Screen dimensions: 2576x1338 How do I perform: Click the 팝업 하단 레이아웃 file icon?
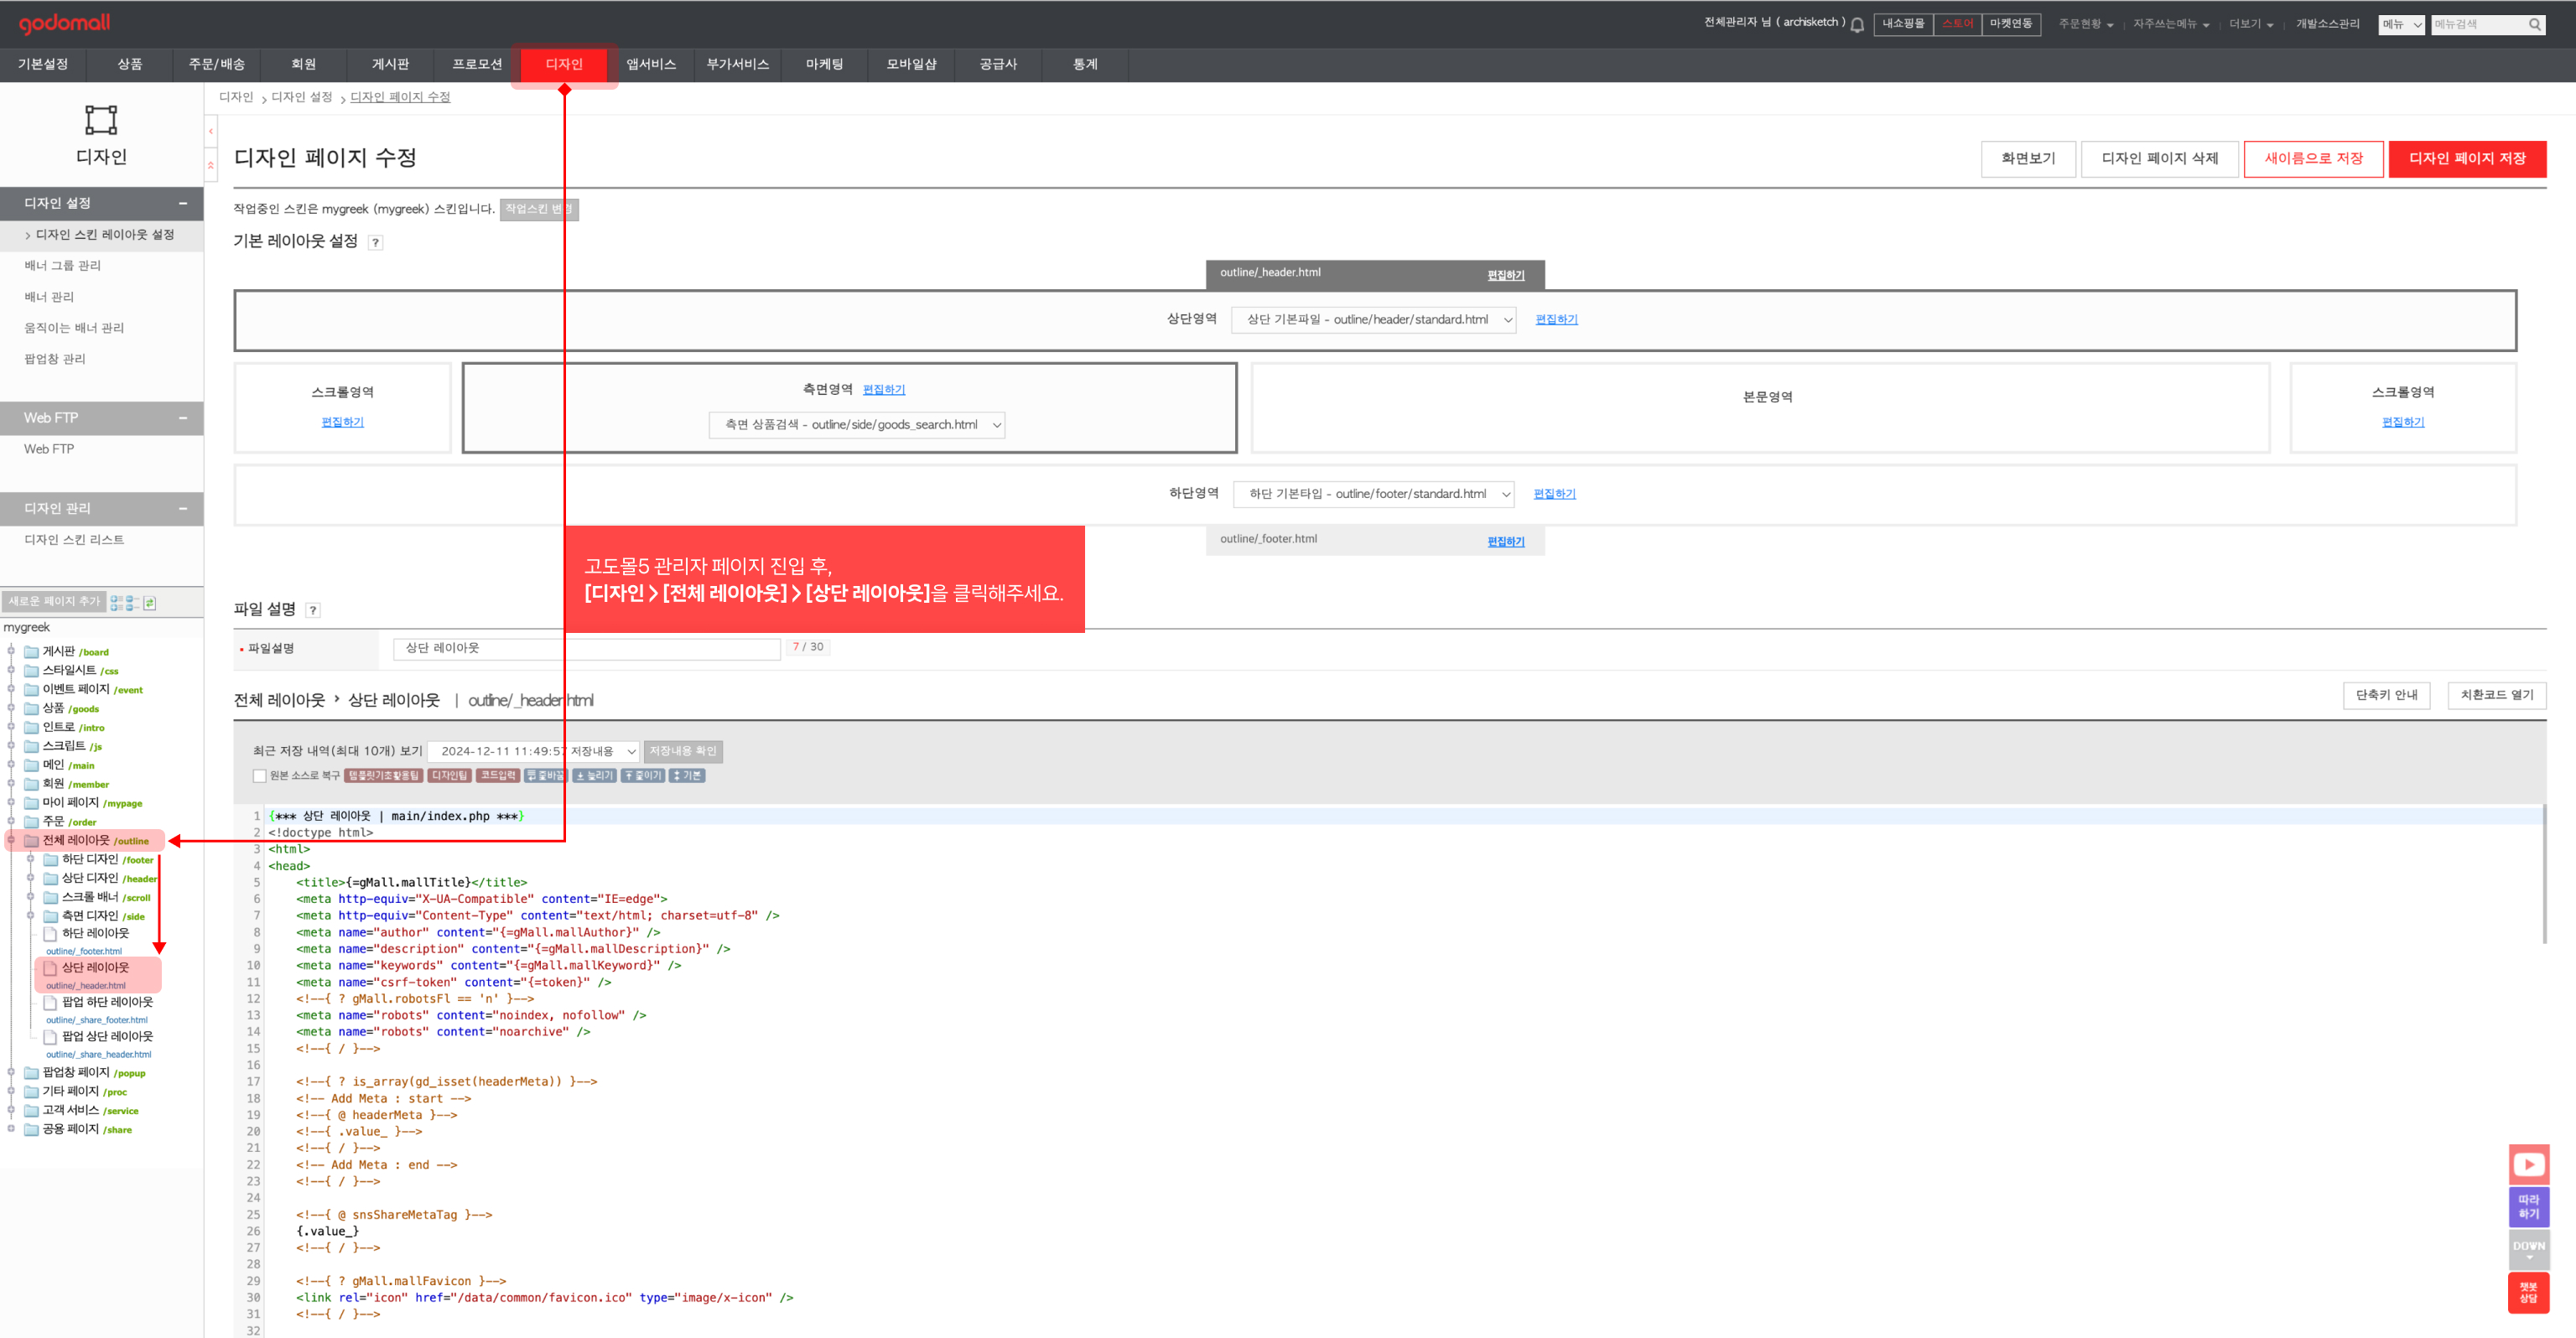coord(50,1003)
